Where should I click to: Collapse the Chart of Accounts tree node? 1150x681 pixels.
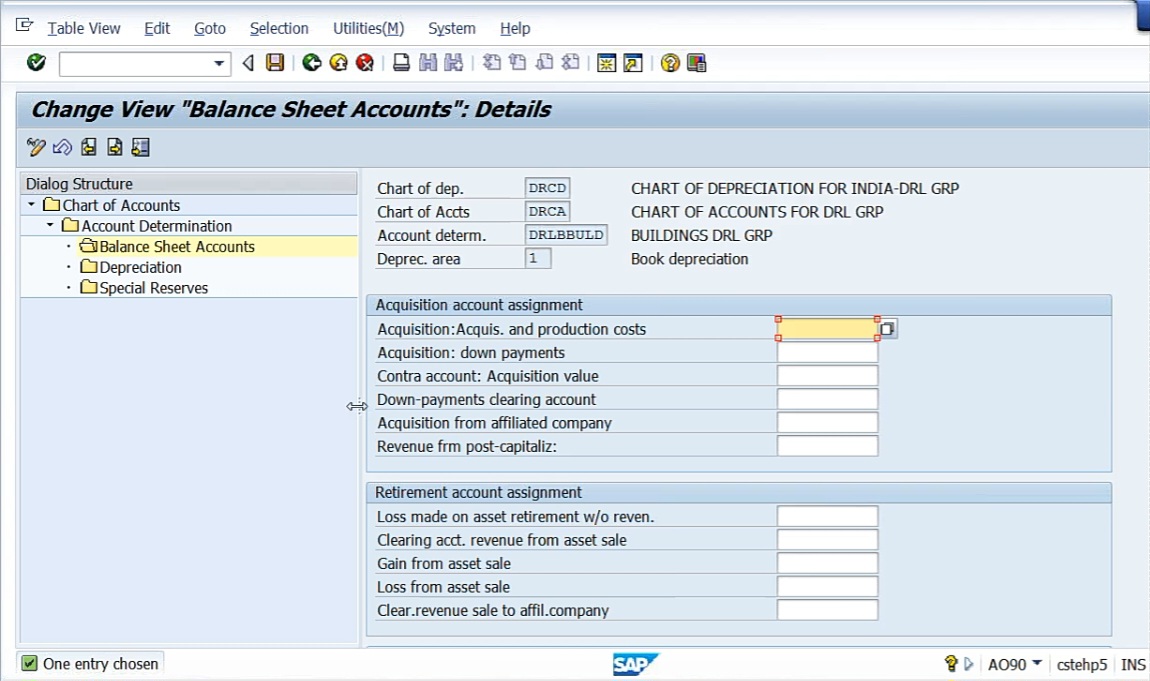[x=32, y=205]
